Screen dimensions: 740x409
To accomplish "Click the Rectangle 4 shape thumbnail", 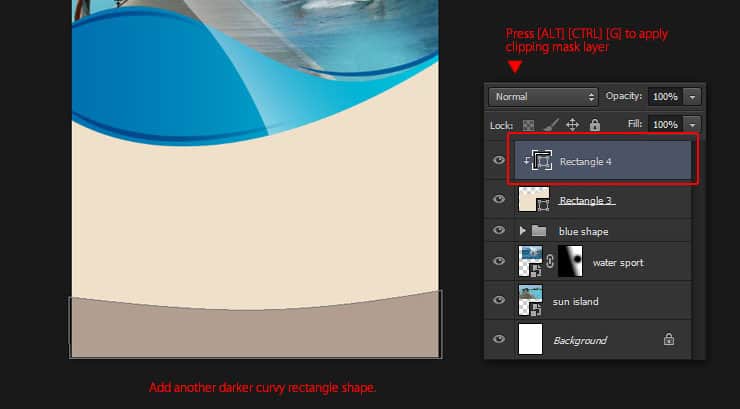I will pos(542,161).
